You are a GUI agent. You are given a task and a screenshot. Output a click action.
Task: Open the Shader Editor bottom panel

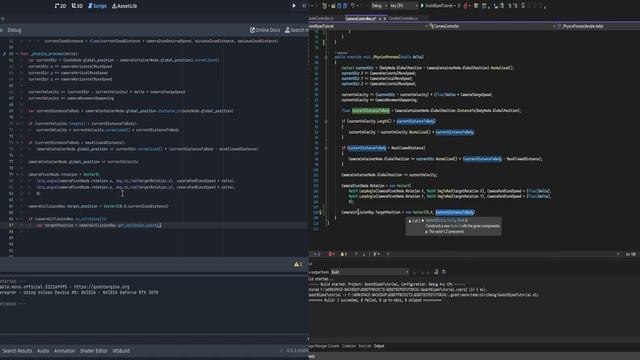[x=93, y=351]
